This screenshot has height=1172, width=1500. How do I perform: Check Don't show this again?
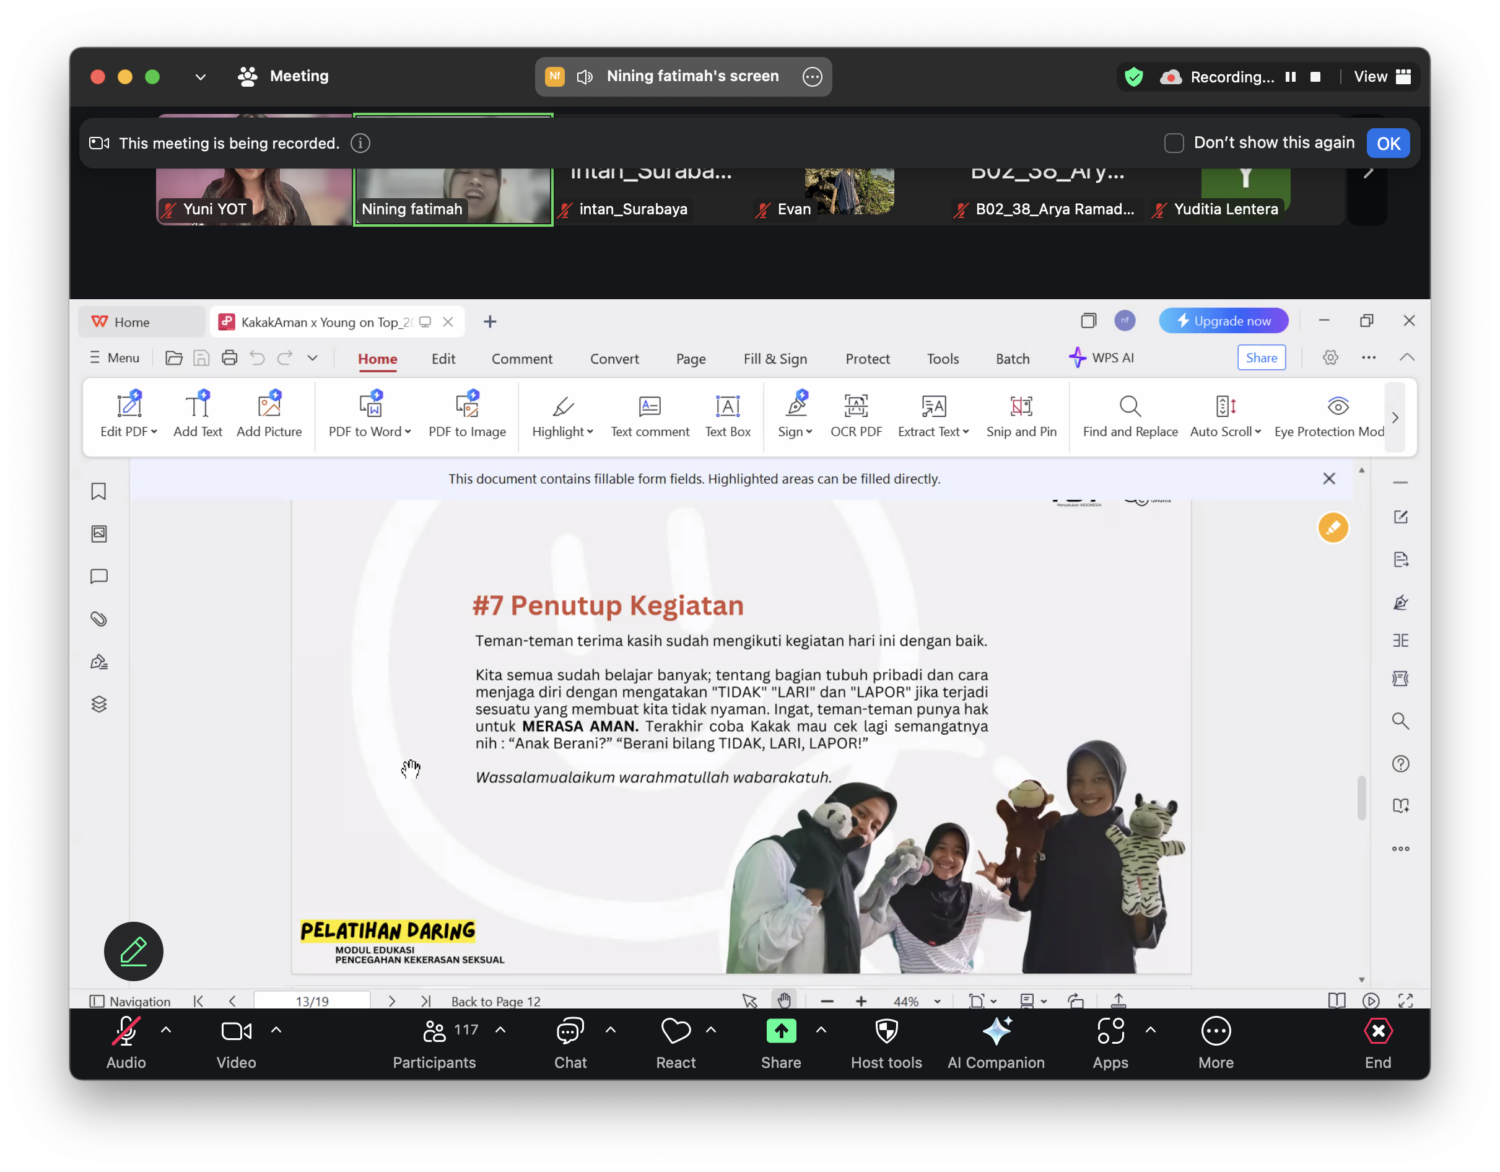(1174, 143)
